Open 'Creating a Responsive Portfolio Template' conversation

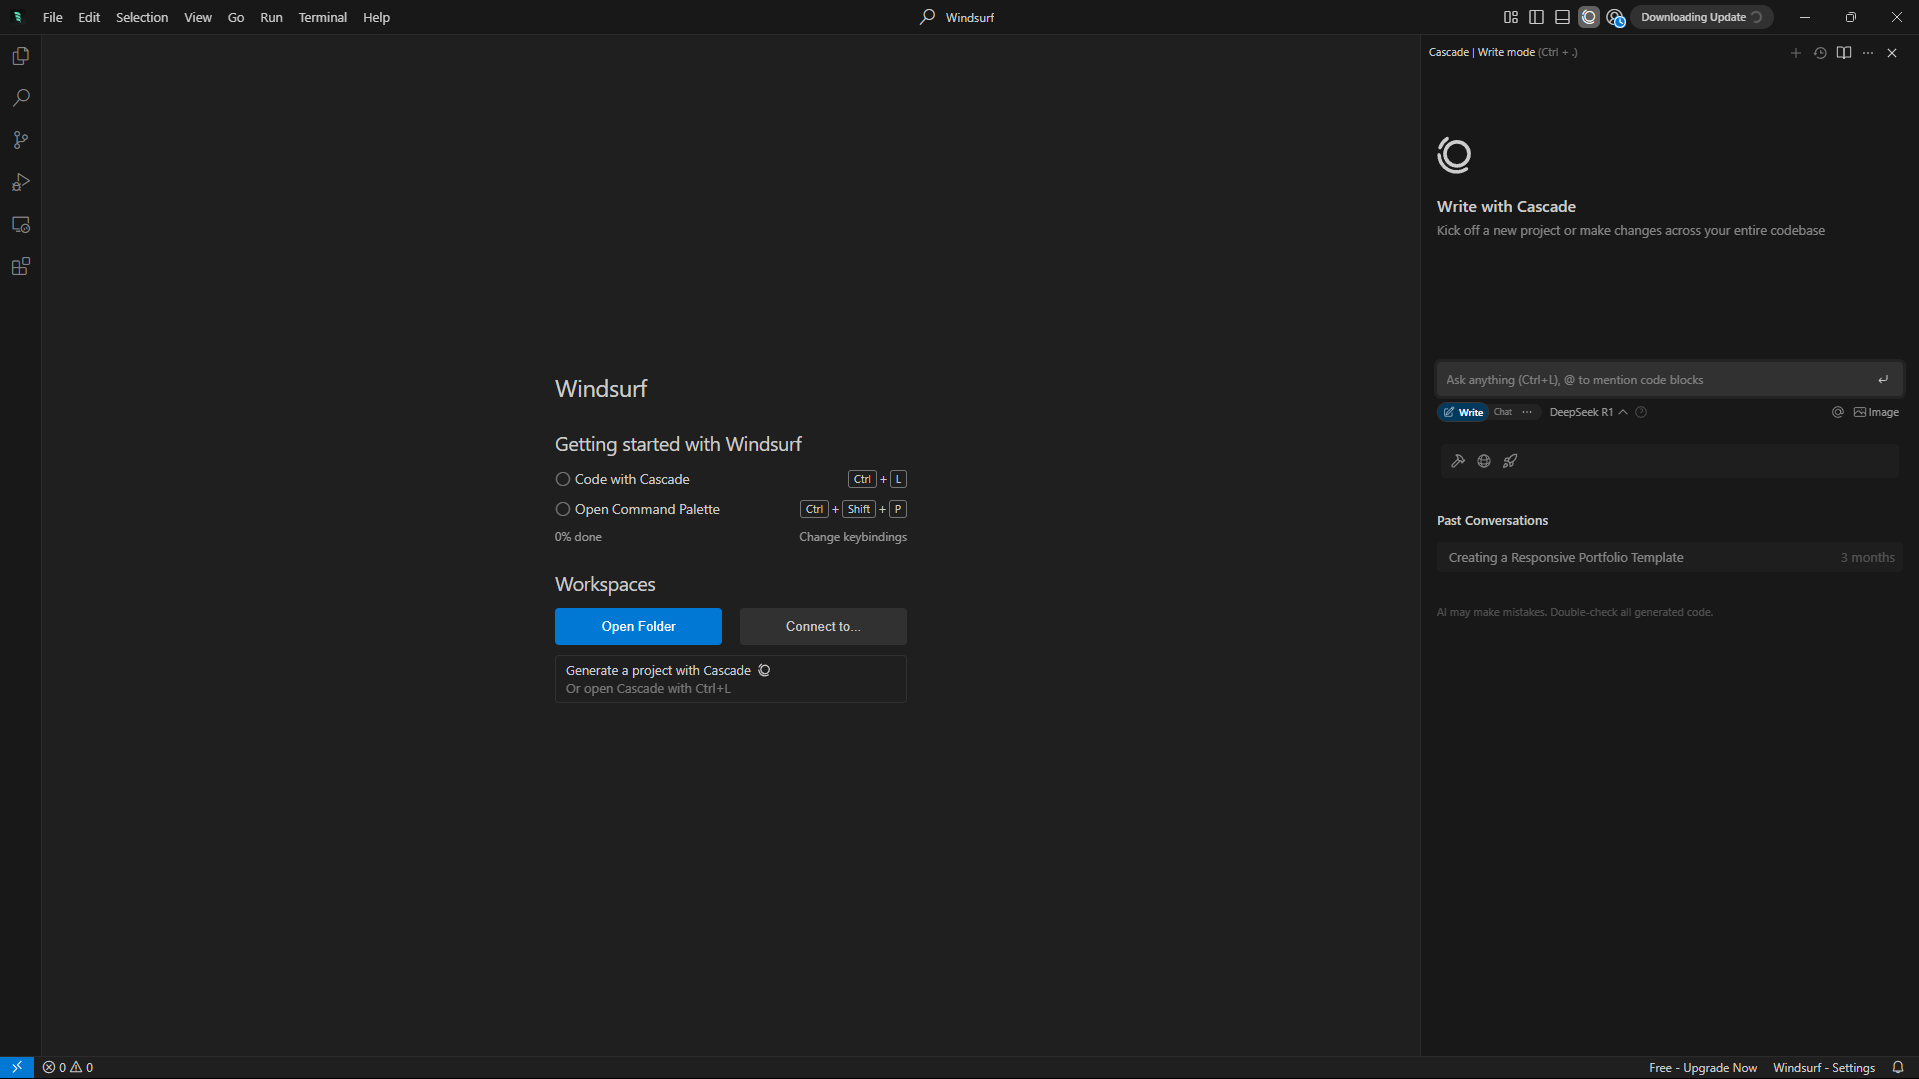coord(1669,558)
